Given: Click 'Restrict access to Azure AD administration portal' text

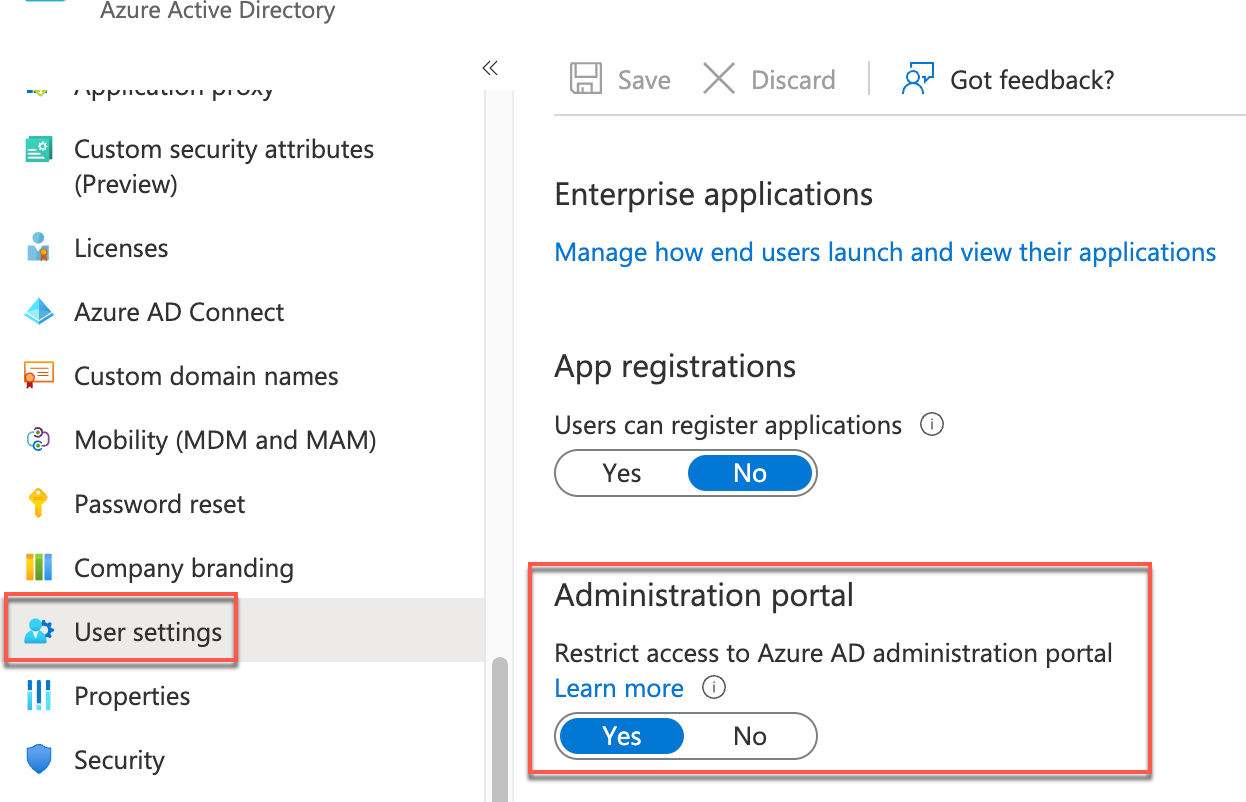Looking at the screenshot, I should pyautogui.click(x=833, y=654).
